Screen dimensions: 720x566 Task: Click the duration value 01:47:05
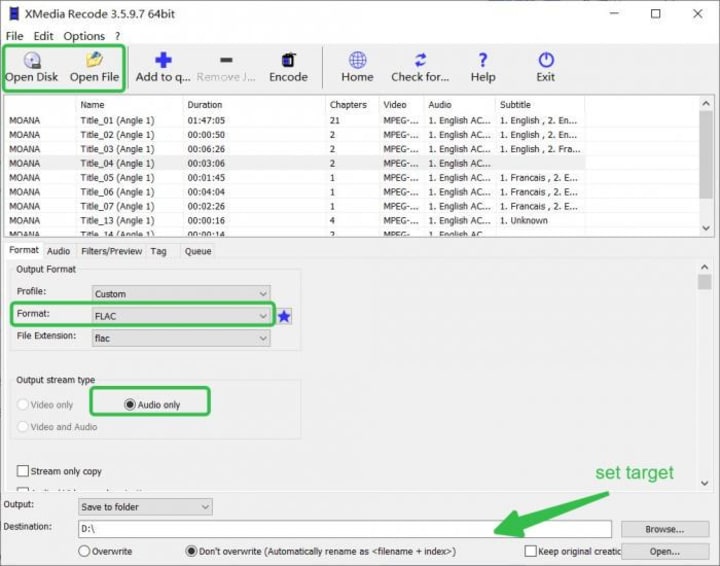pos(206,120)
